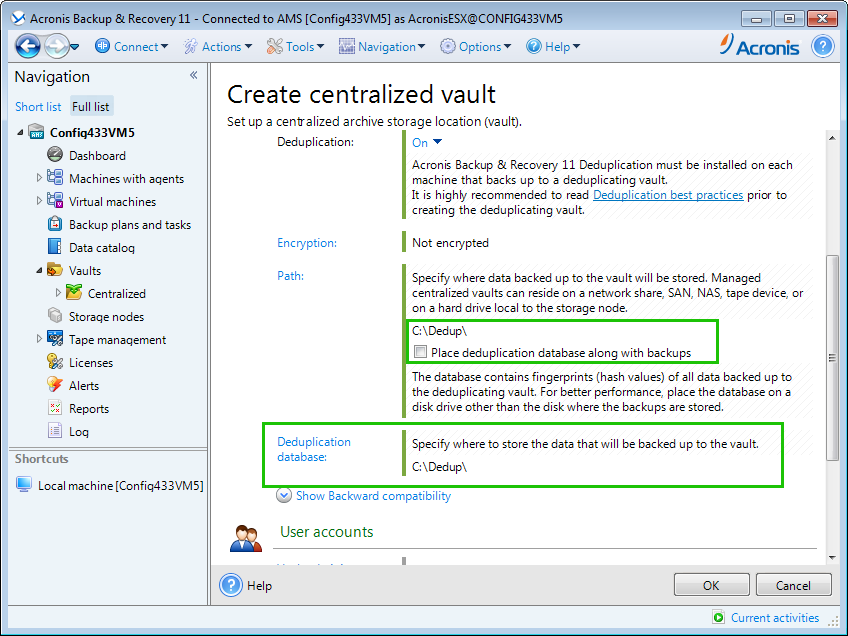Open the Actions menu
This screenshot has width=848, height=636.
click(x=217, y=47)
